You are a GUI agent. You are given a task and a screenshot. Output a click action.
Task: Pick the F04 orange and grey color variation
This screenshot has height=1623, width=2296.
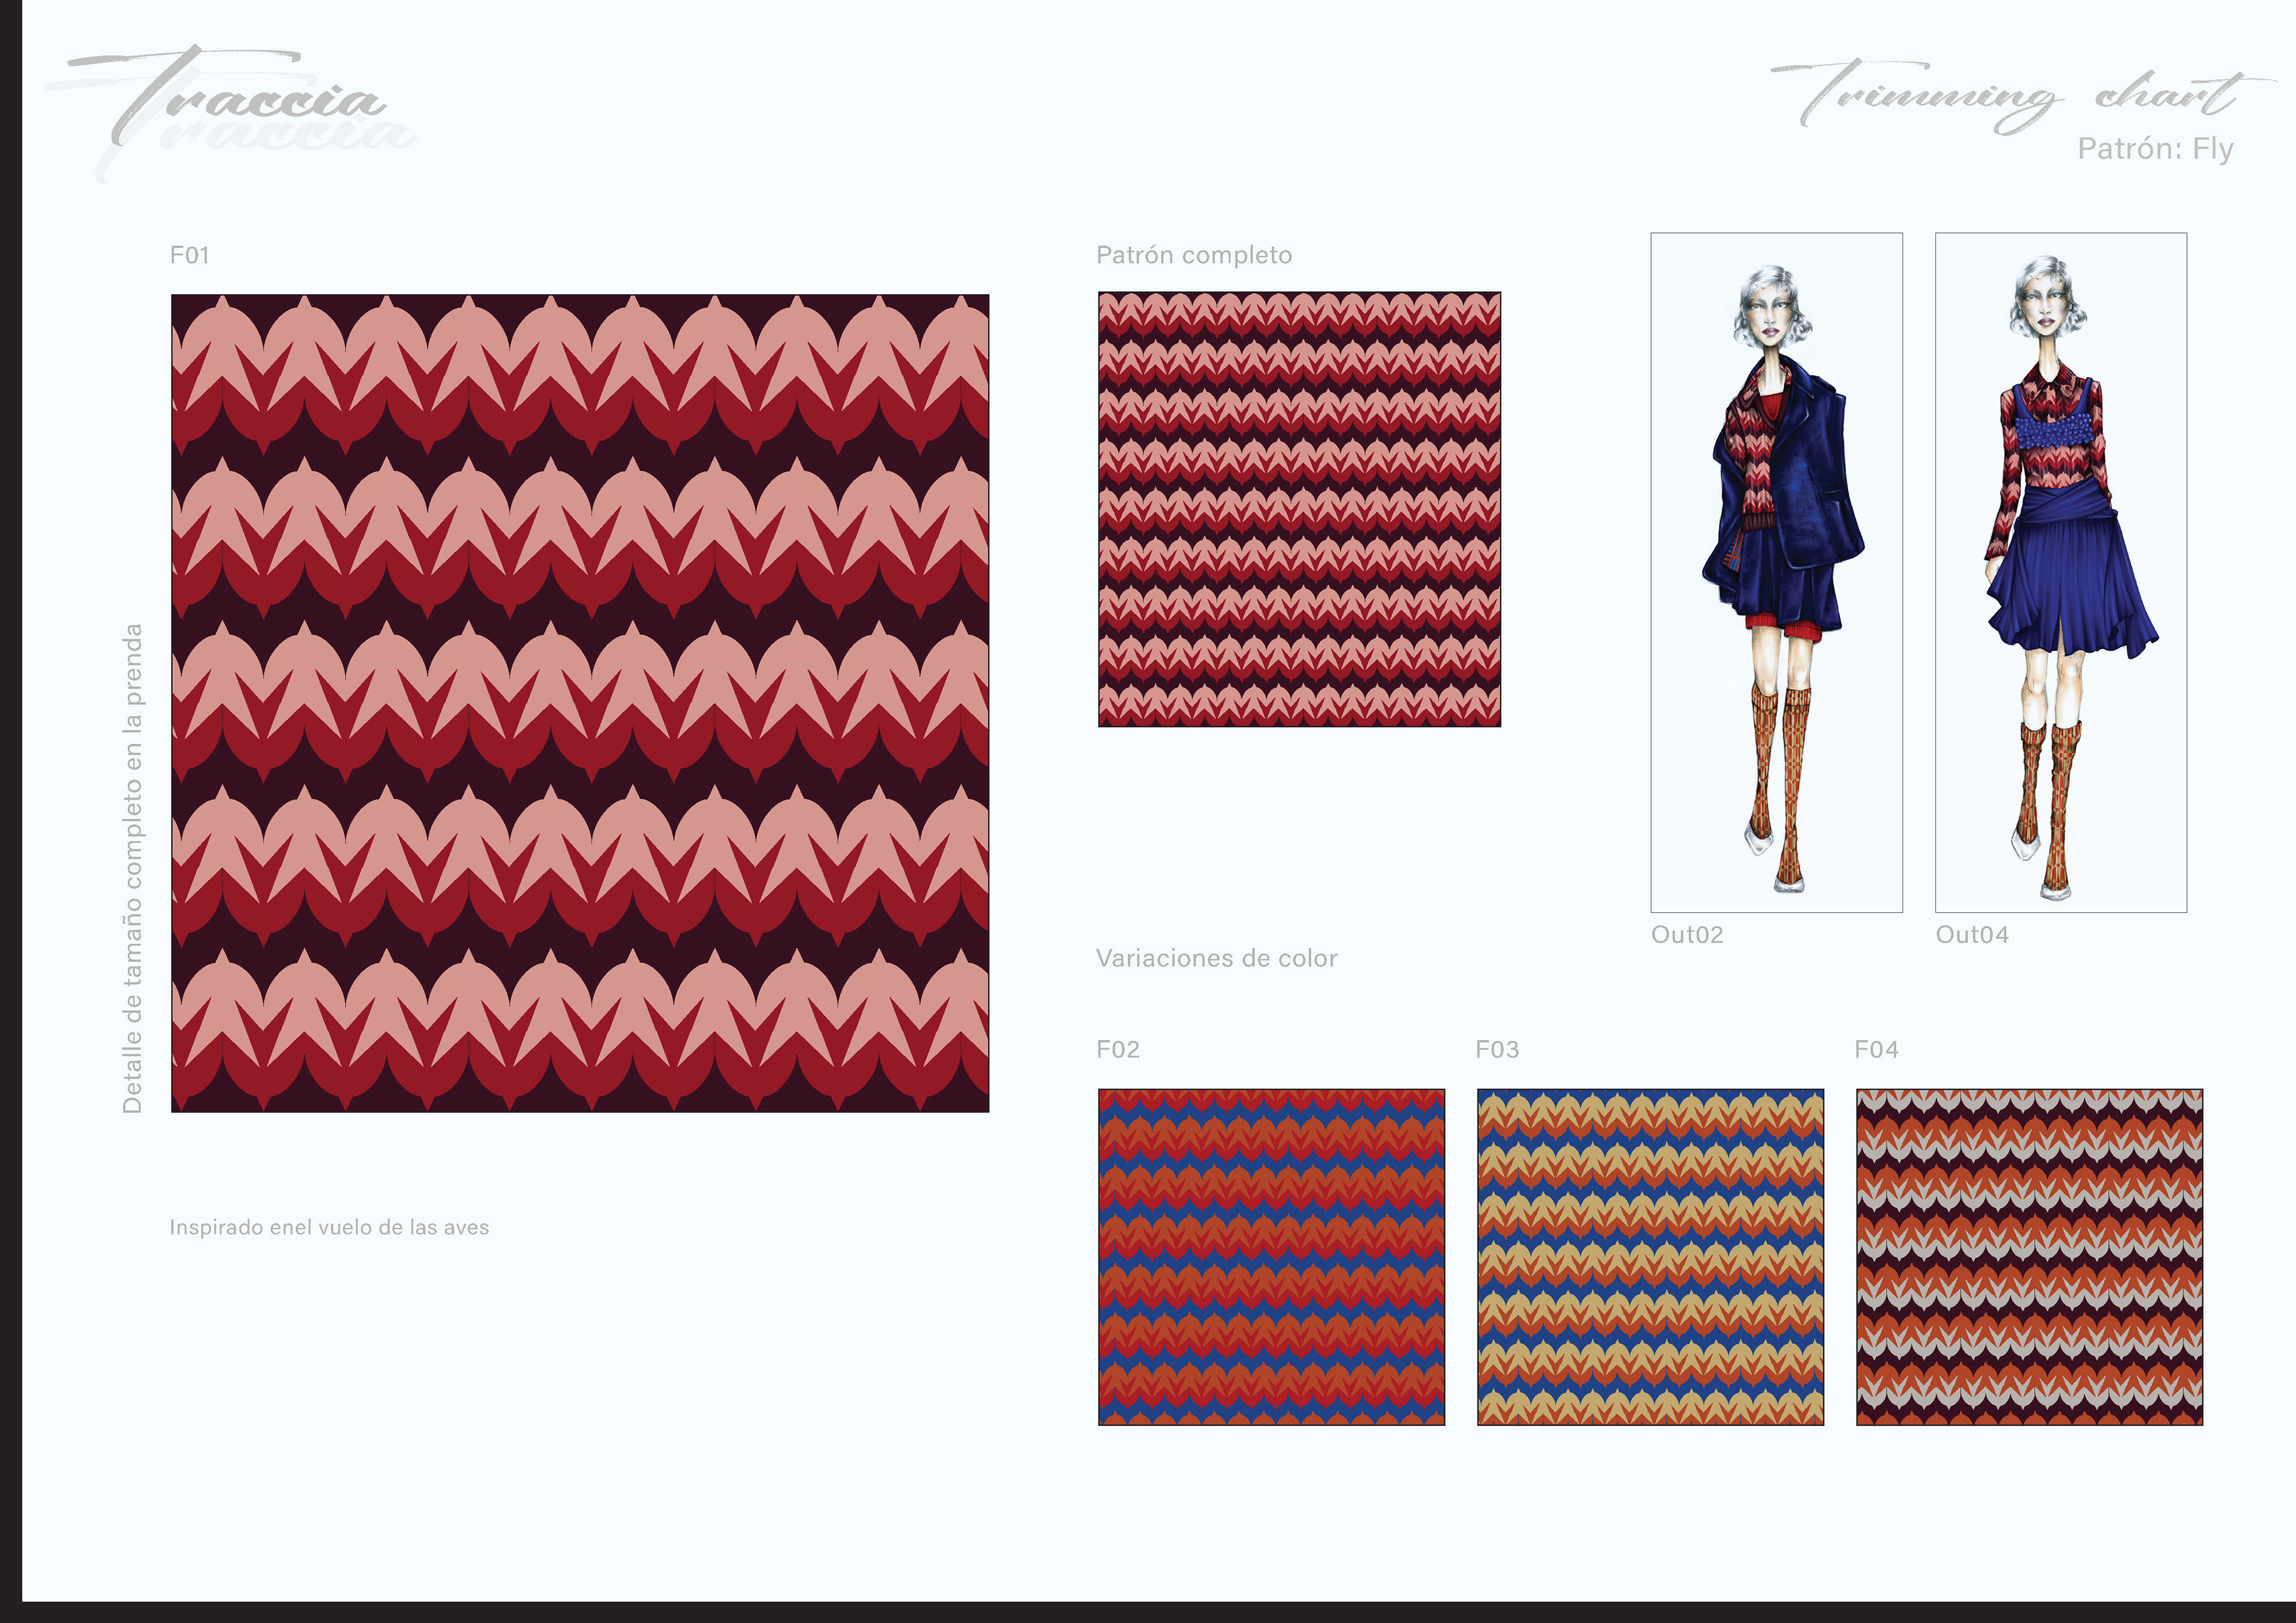pyautogui.click(x=2029, y=1257)
